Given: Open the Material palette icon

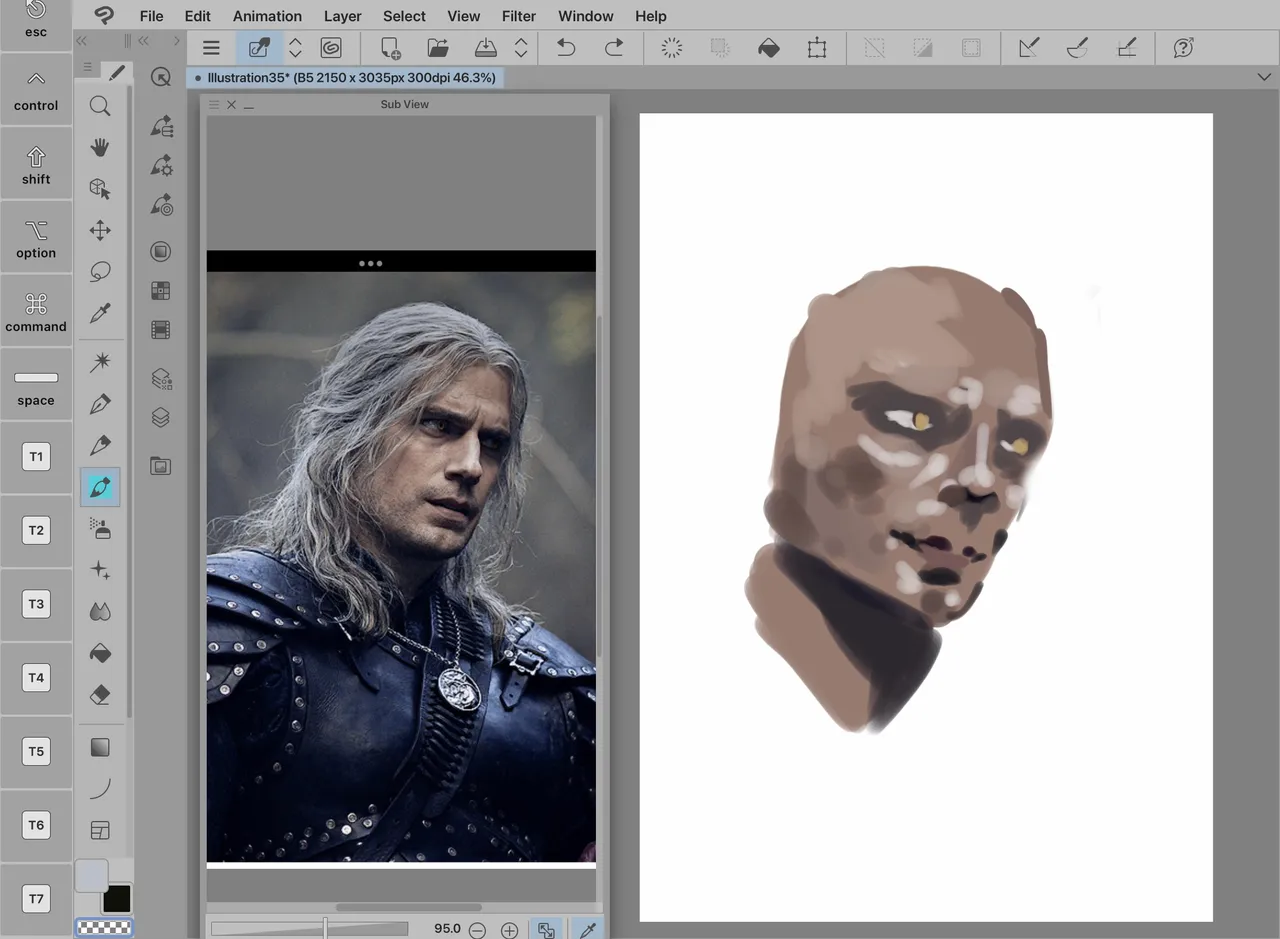Looking at the screenshot, I should [161, 465].
